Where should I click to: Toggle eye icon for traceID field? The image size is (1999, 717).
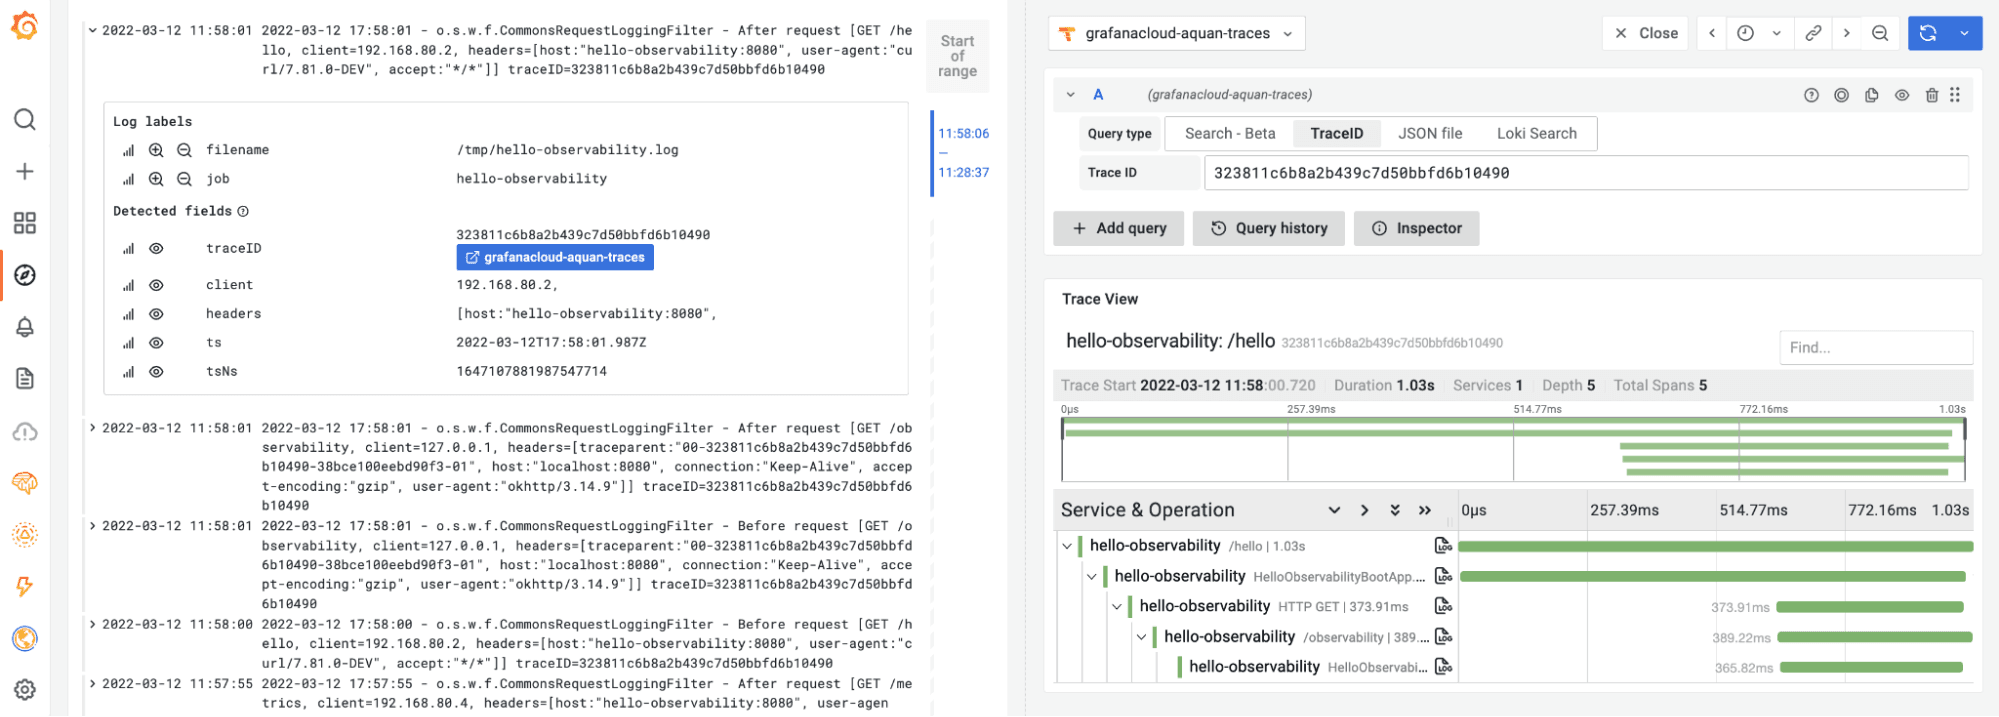pos(156,249)
